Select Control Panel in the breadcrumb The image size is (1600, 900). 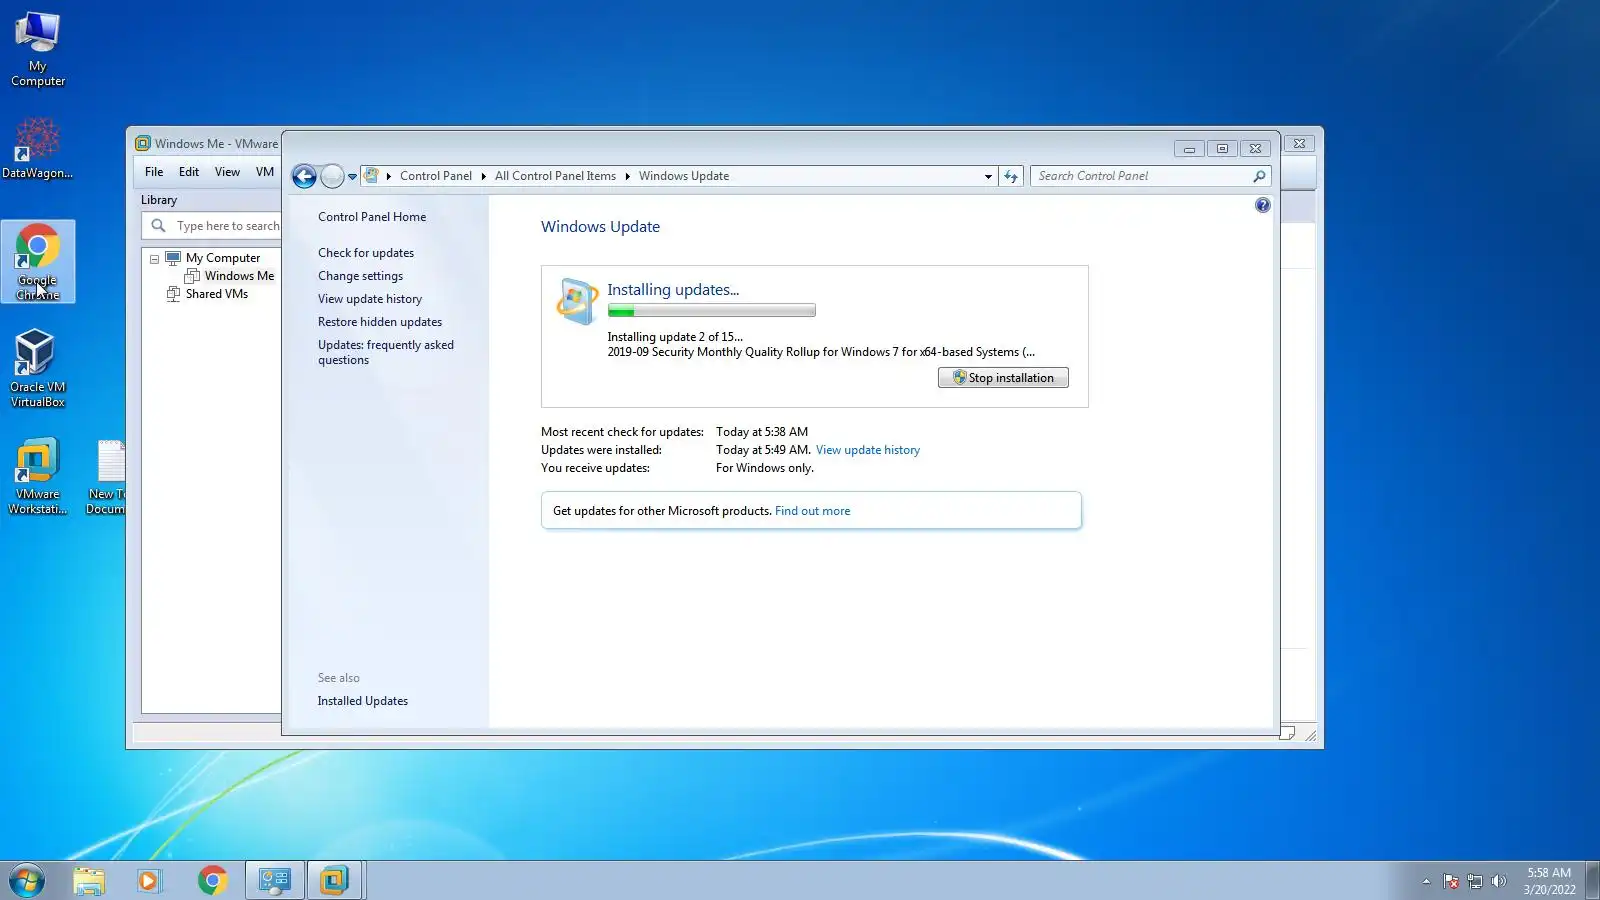436,176
